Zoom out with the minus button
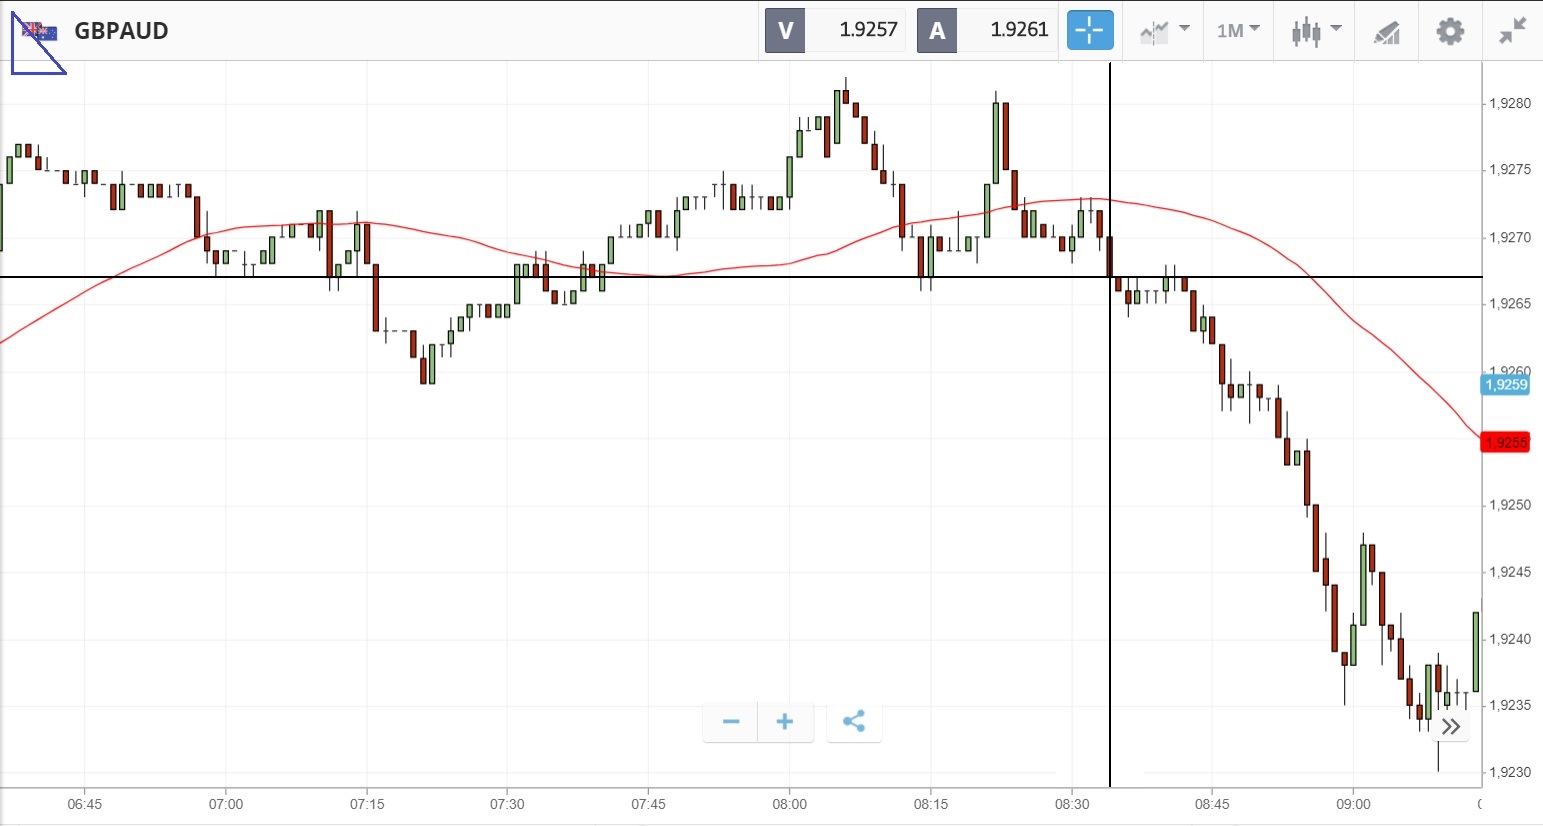 click(731, 722)
